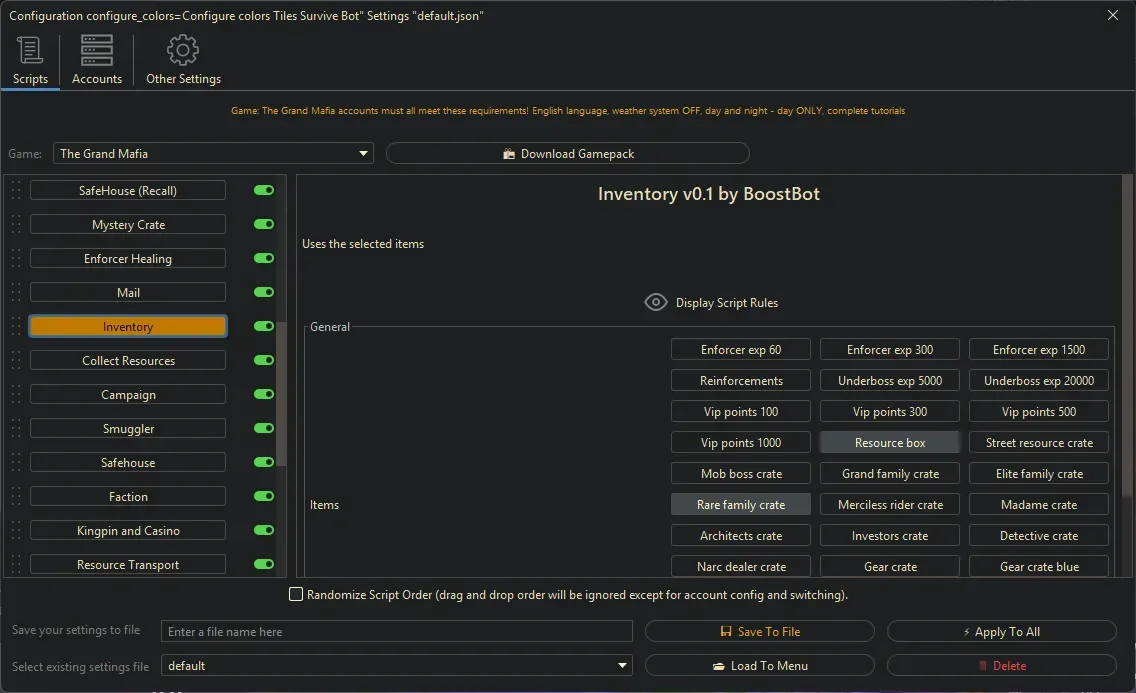Viewport: 1136px width, 693px height.
Task: Select the Street resource crate item
Action: [1039, 442]
